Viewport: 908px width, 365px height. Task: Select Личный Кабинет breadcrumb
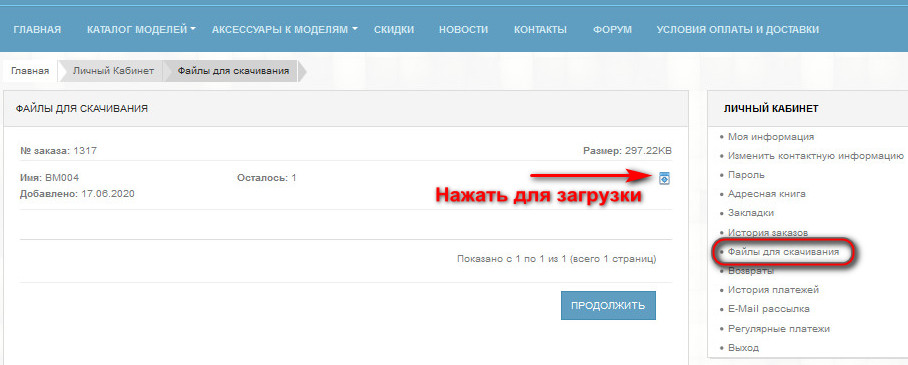pos(113,71)
